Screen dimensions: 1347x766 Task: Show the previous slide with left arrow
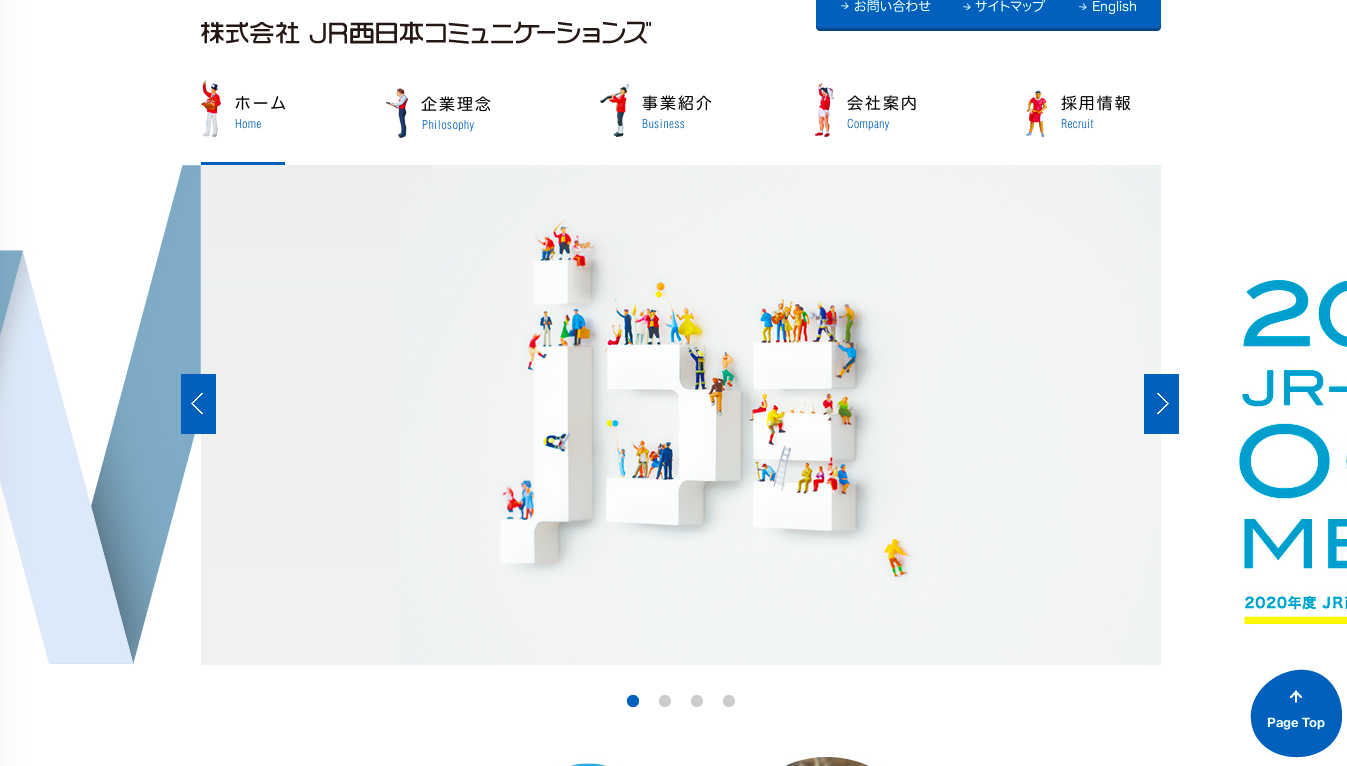[198, 404]
